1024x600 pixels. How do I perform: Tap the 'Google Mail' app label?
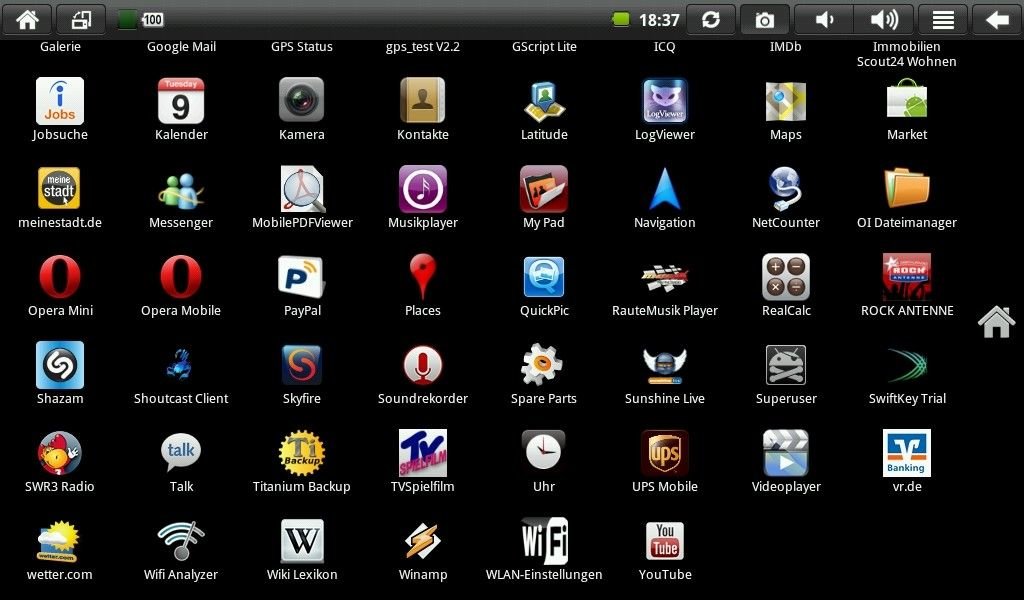(x=181, y=47)
